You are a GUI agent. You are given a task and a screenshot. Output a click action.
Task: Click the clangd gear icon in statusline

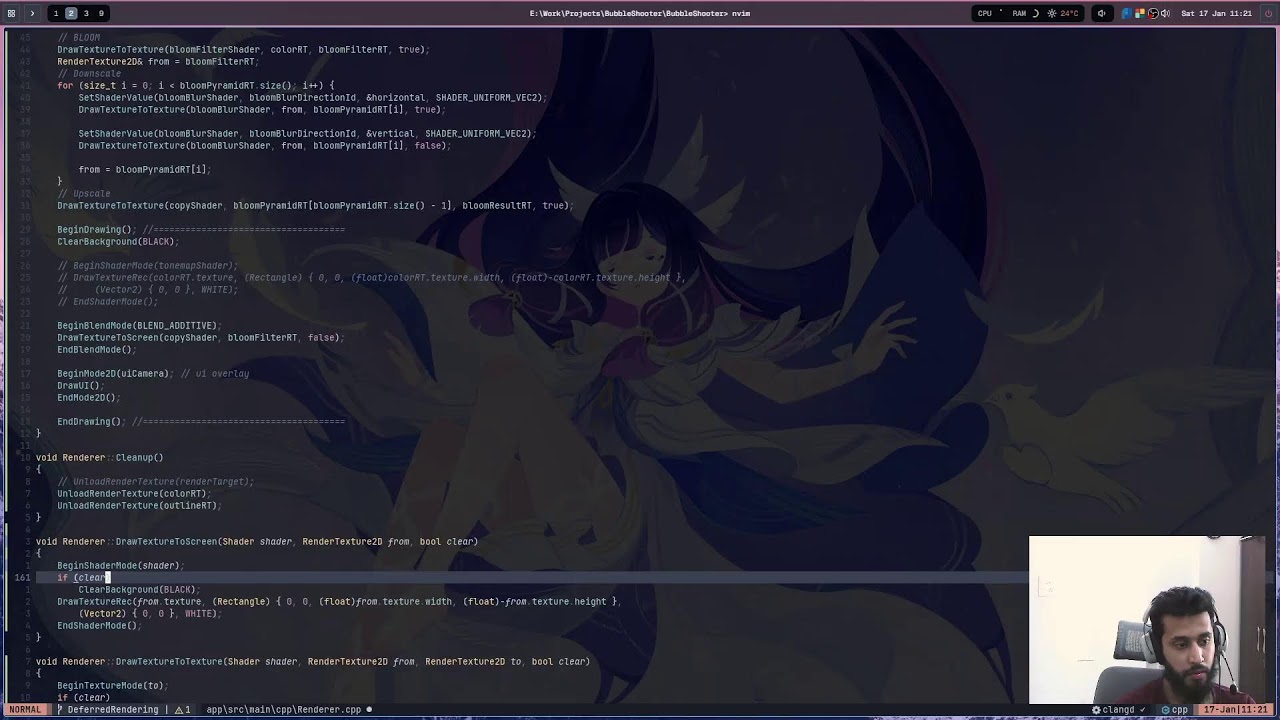click(1096, 710)
